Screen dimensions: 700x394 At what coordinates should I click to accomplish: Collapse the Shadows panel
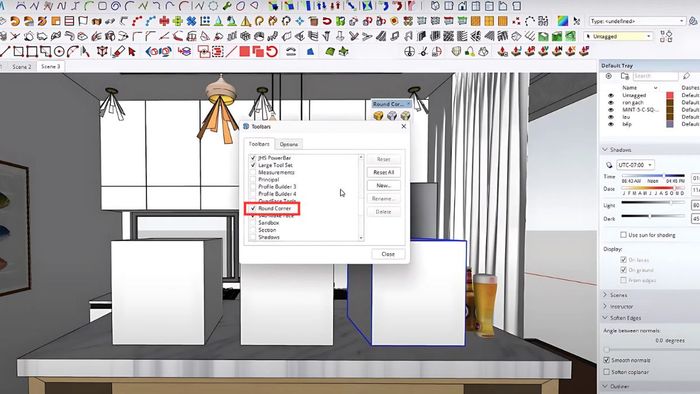(605, 150)
